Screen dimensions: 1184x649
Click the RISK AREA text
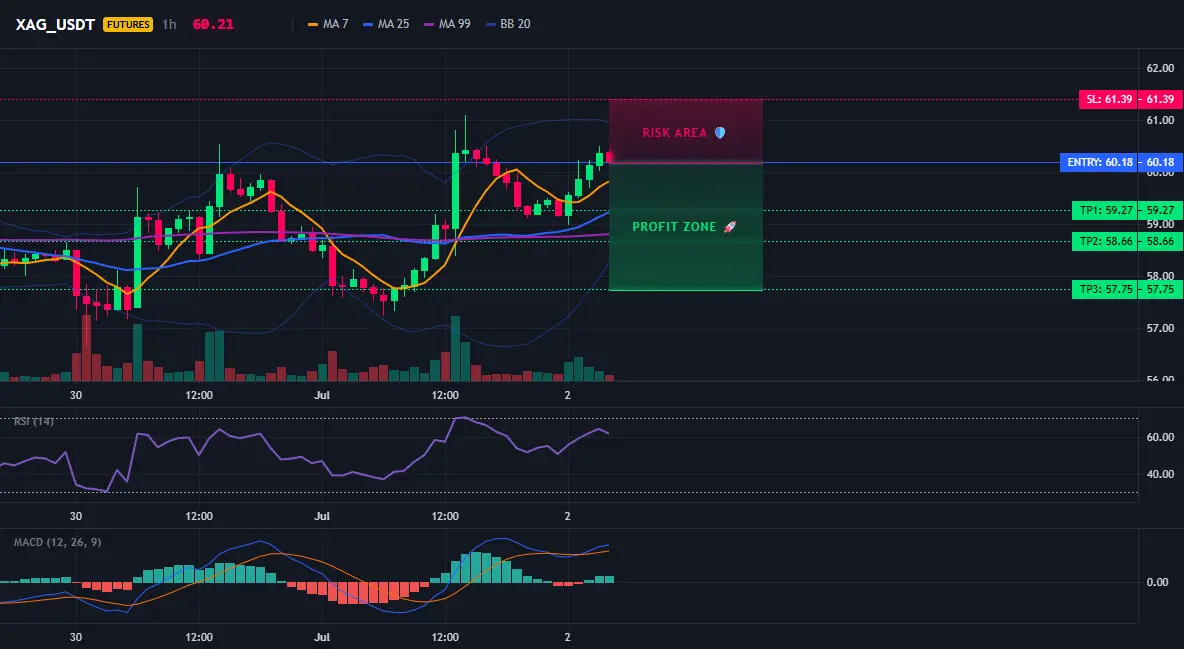(674, 133)
